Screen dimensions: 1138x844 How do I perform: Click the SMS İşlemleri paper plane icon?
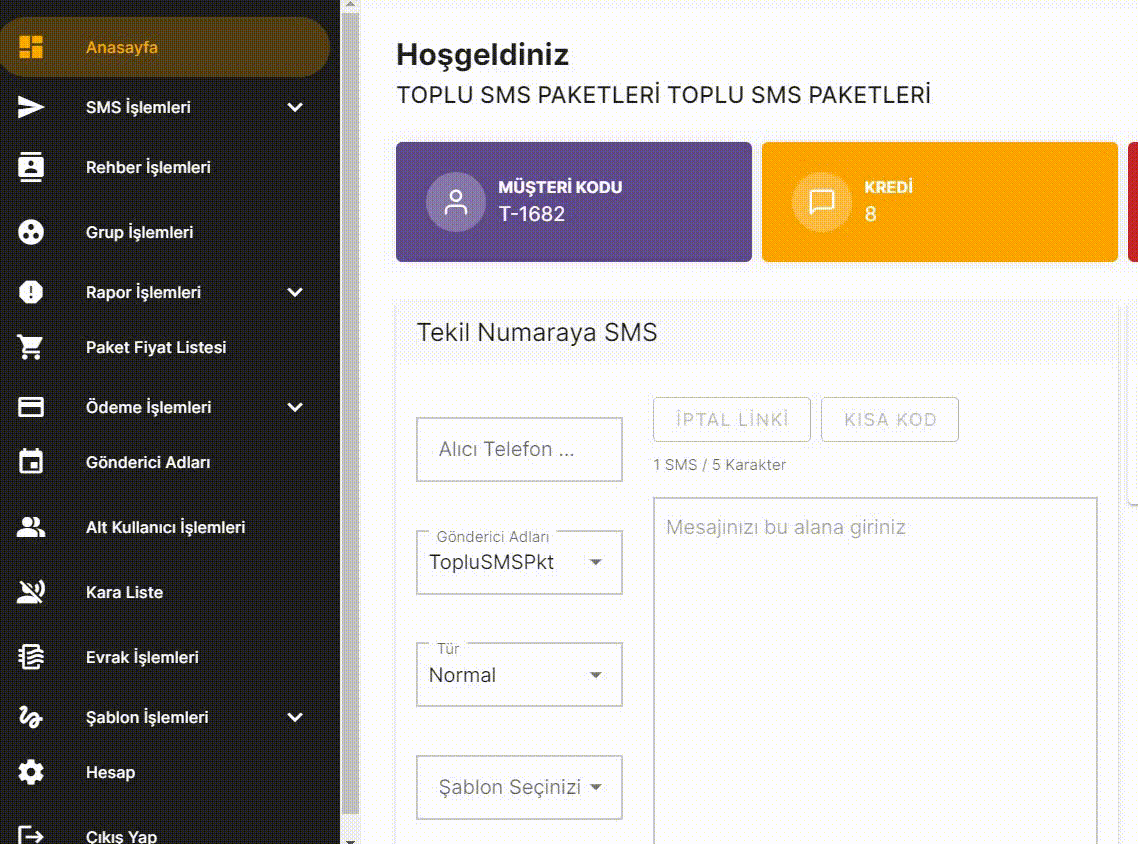click(x=30, y=107)
